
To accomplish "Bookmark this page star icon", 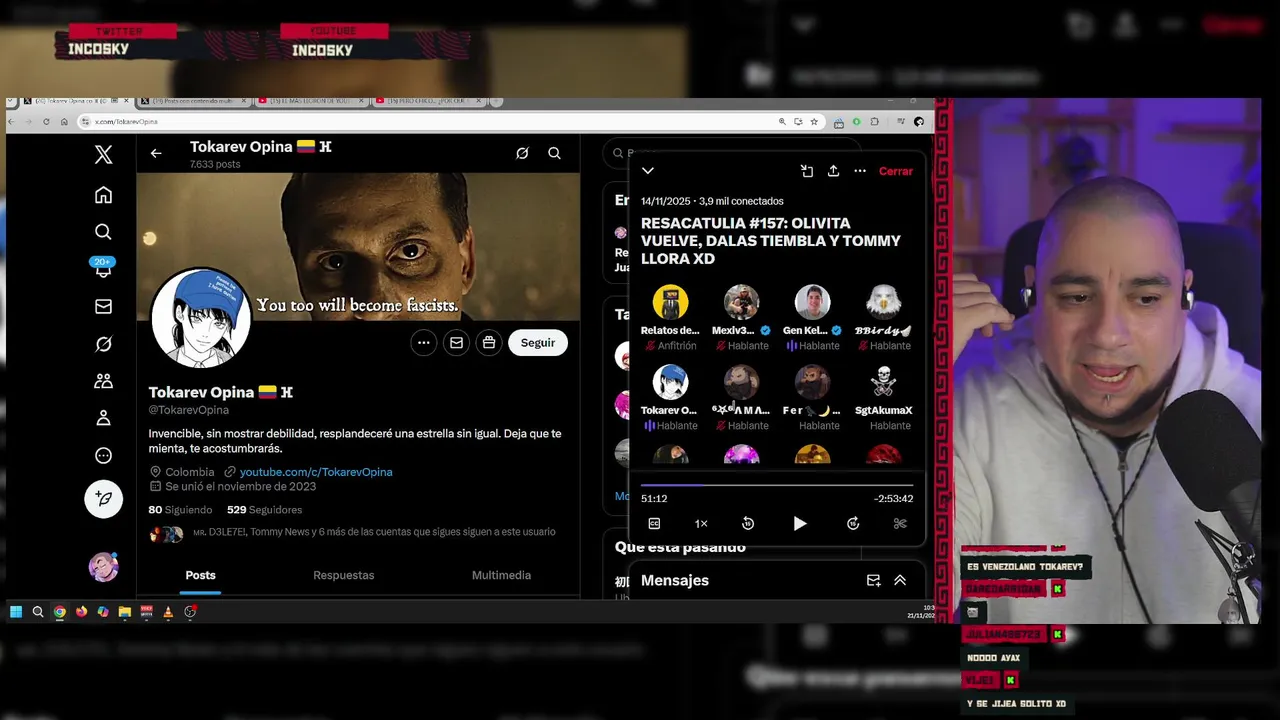I will [x=814, y=121].
